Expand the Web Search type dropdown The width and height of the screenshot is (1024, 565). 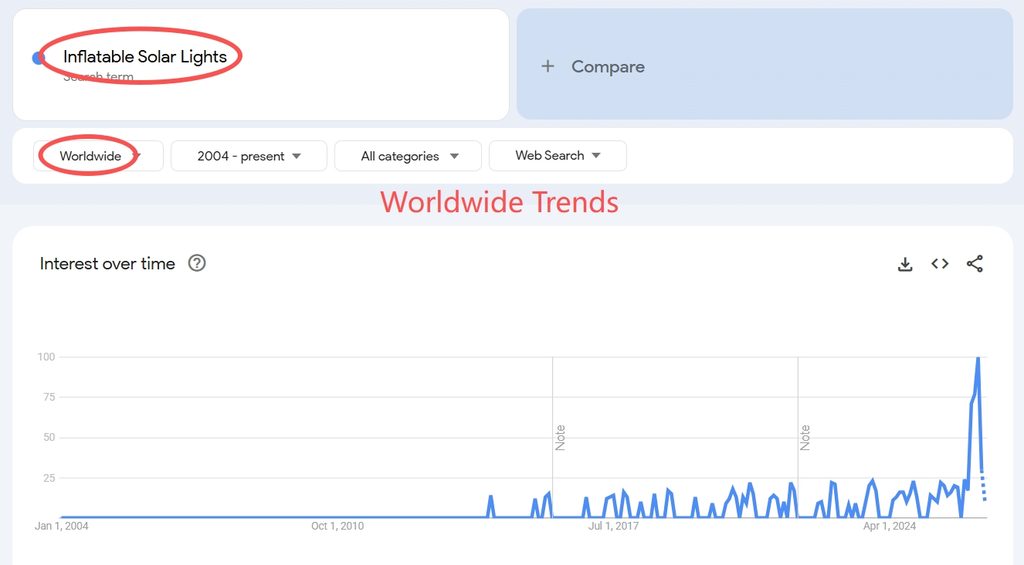click(558, 155)
